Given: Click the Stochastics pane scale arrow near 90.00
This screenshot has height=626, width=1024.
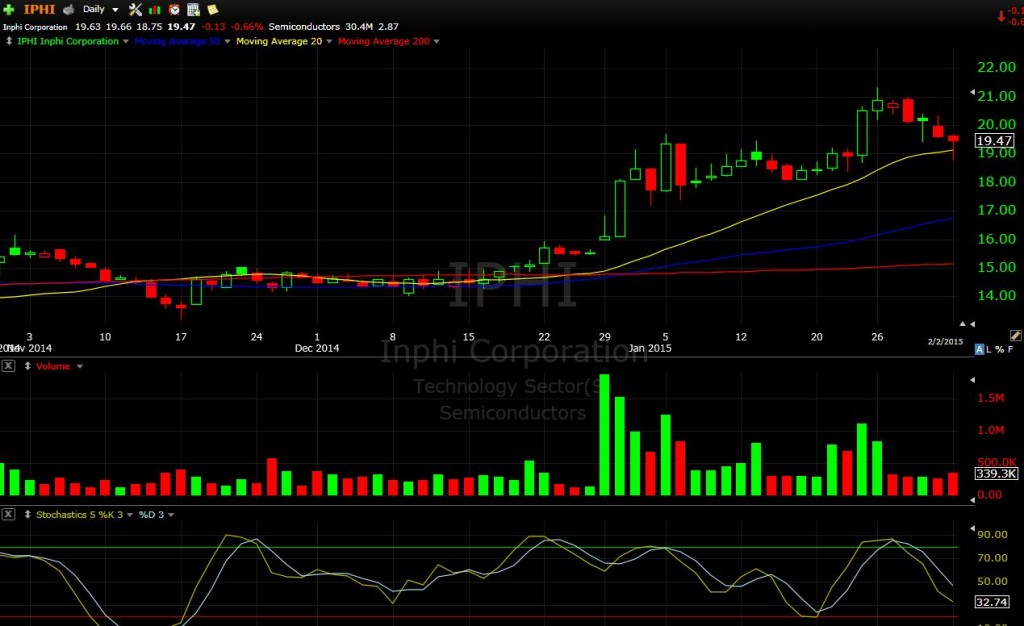Looking at the screenshot, I should (972, 528).
